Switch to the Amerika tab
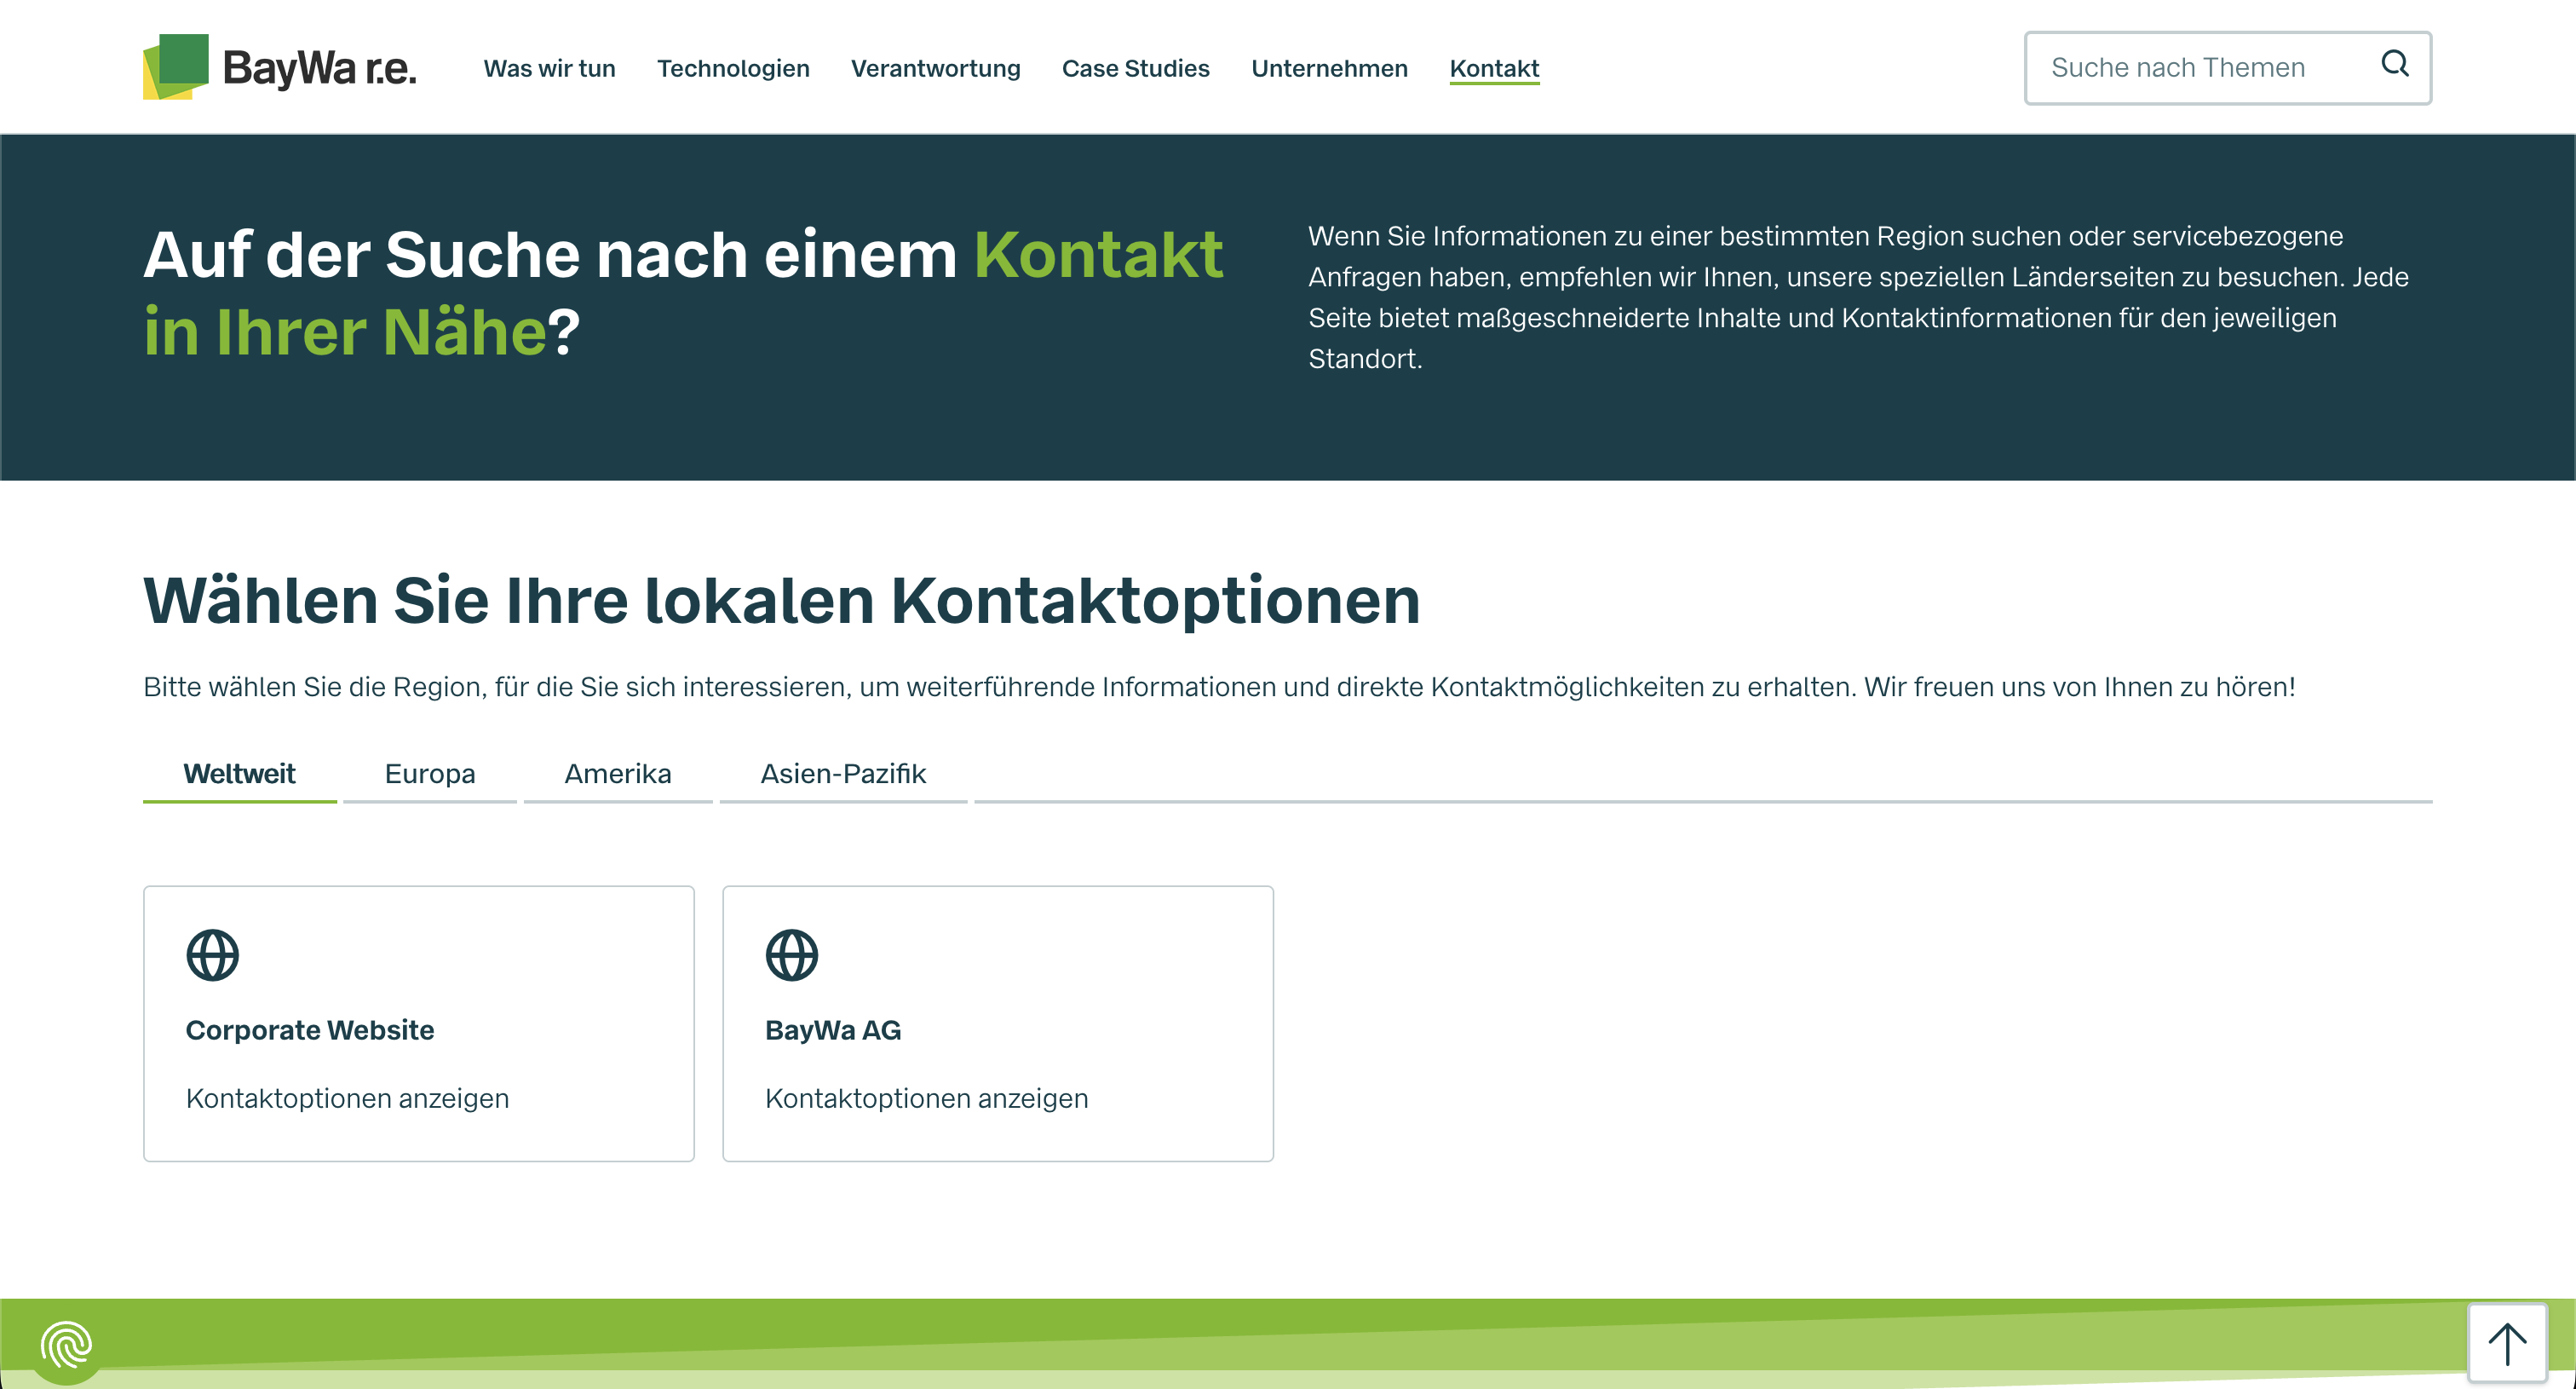This screenshot has height=1389, width=2576. [618, 774]
